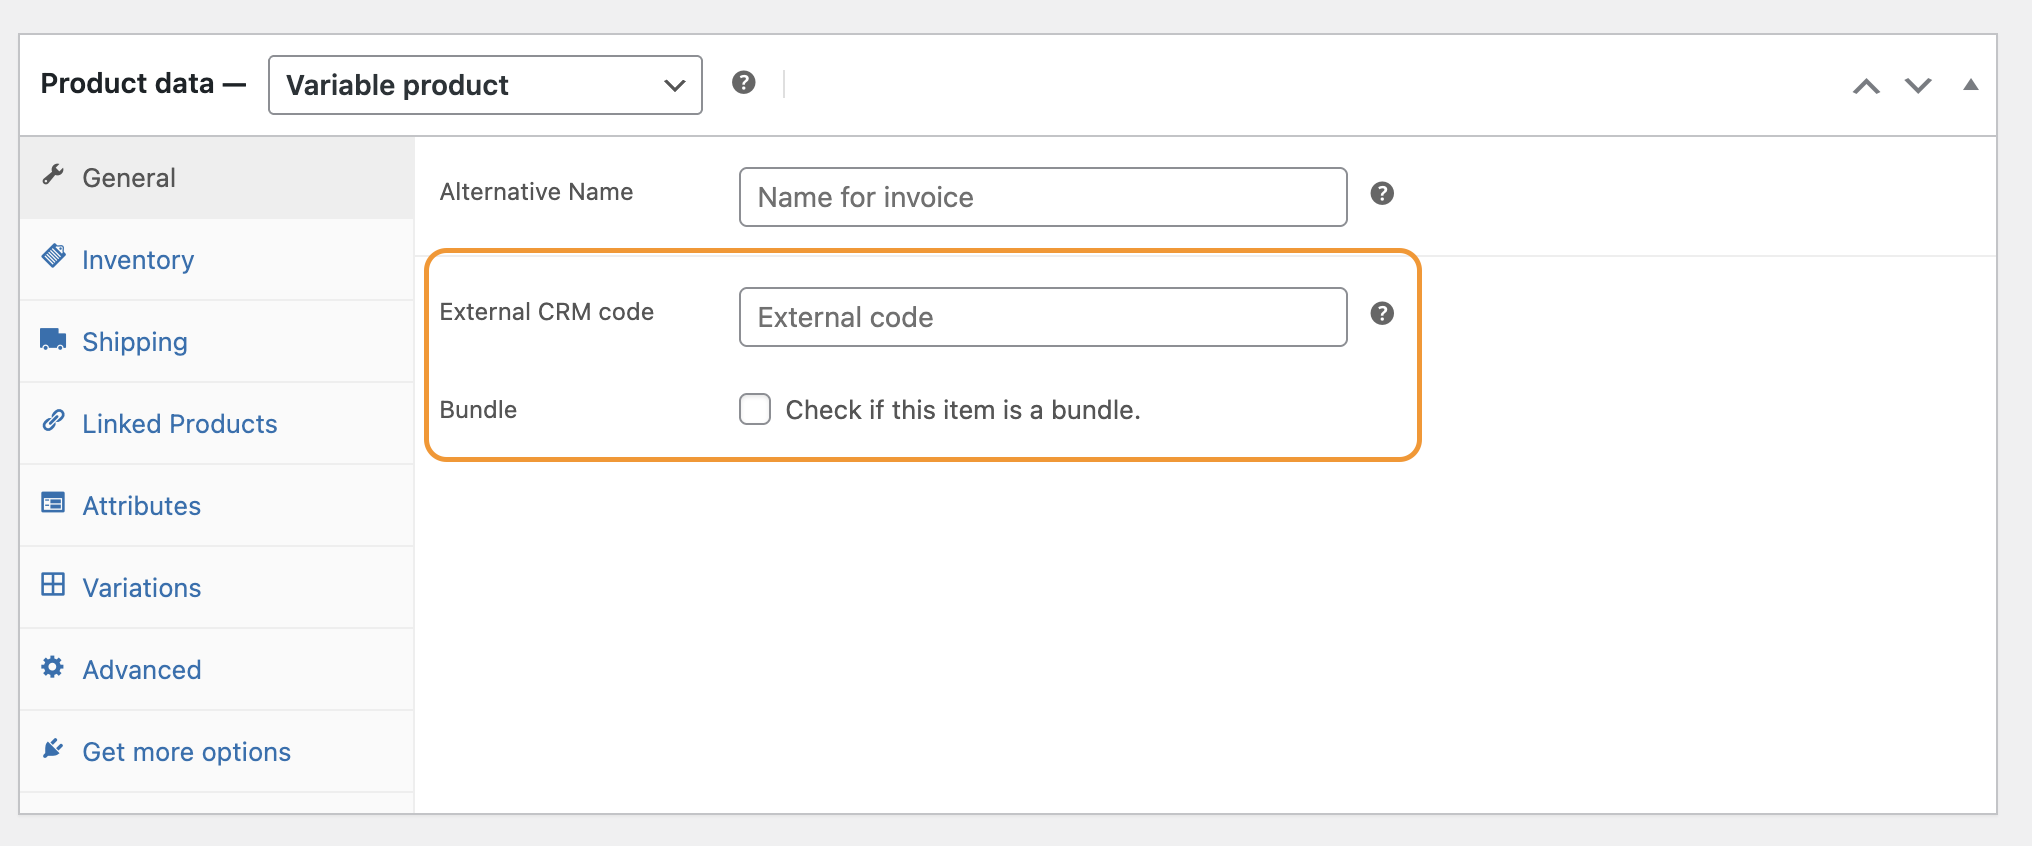Focus the External code input field

1042,317
